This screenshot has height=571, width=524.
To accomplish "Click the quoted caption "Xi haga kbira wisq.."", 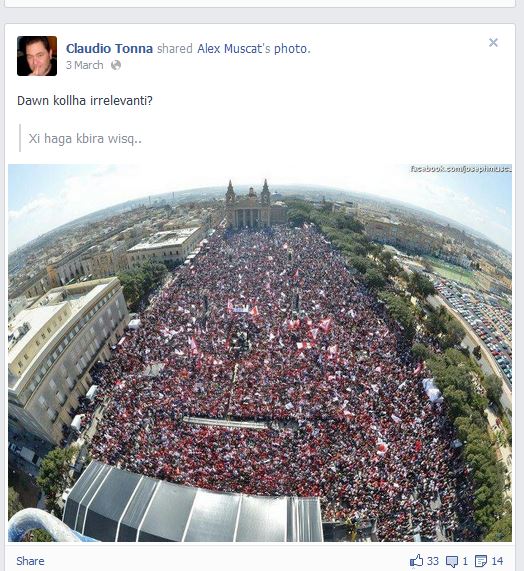I will 85,138.
